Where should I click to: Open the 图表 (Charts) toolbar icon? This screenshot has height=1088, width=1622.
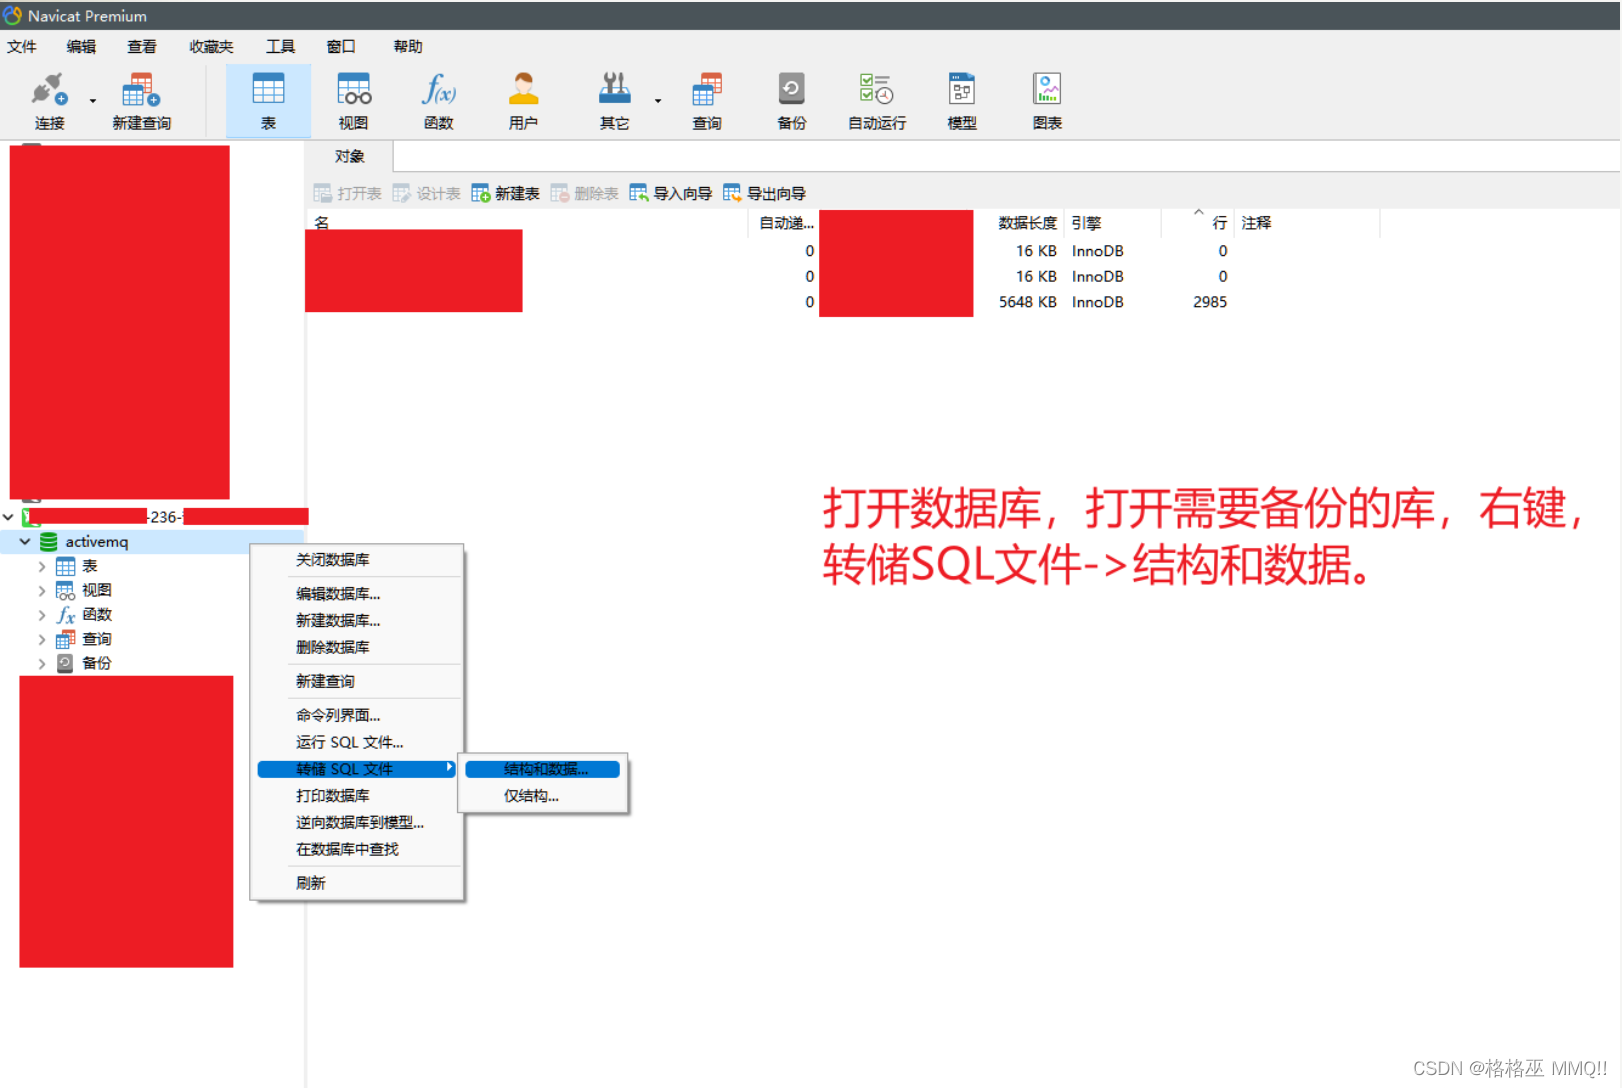tap(1047, 90)
